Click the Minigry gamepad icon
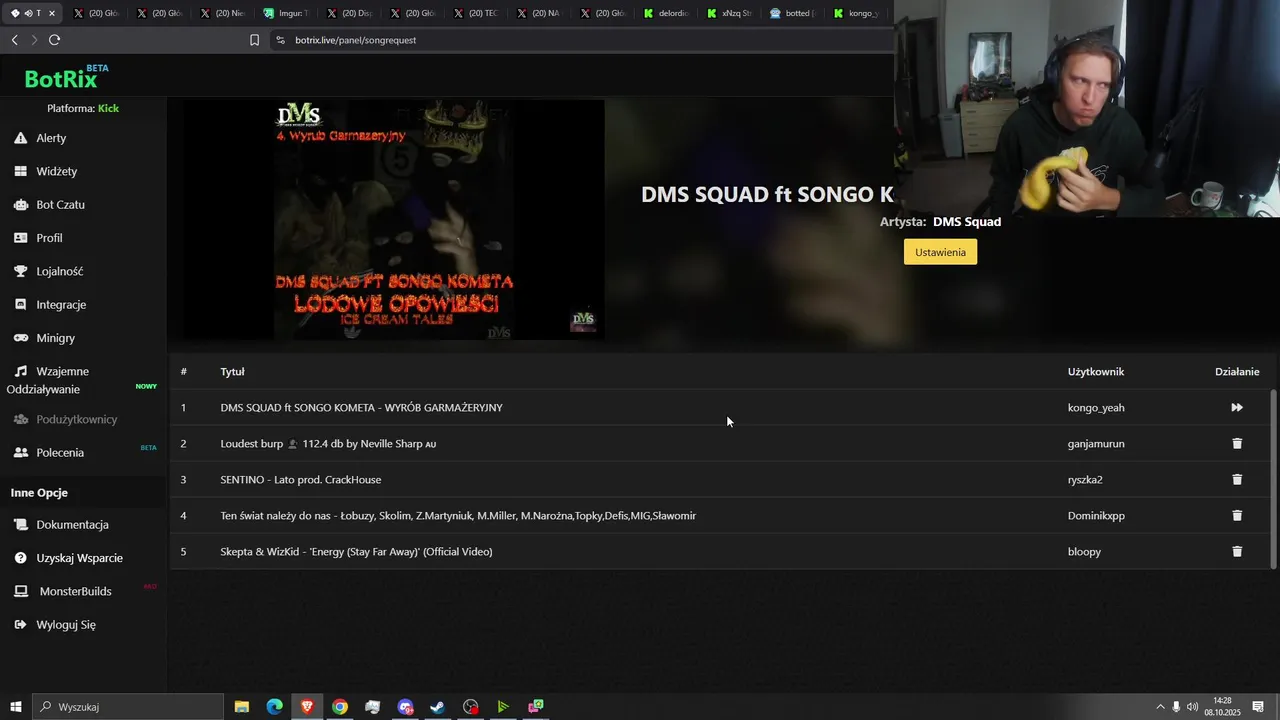The width and height of the screenshot is (1280, 720). click(20, 338)
